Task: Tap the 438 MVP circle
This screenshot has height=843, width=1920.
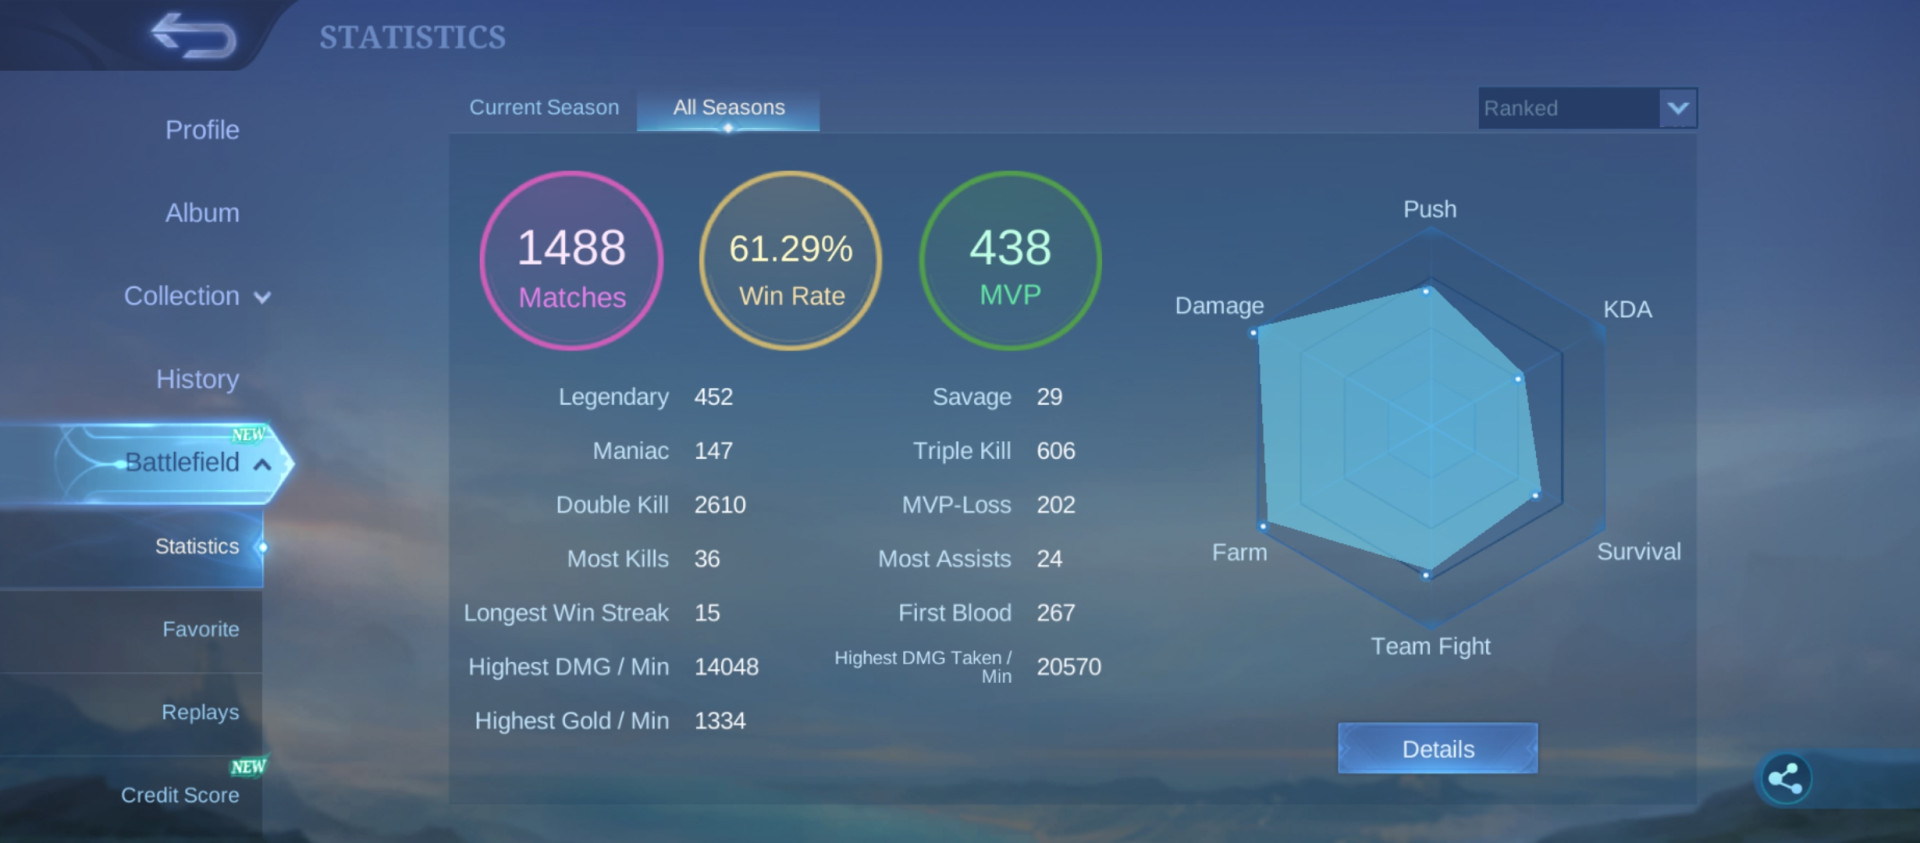Action: click(1010, 261)
